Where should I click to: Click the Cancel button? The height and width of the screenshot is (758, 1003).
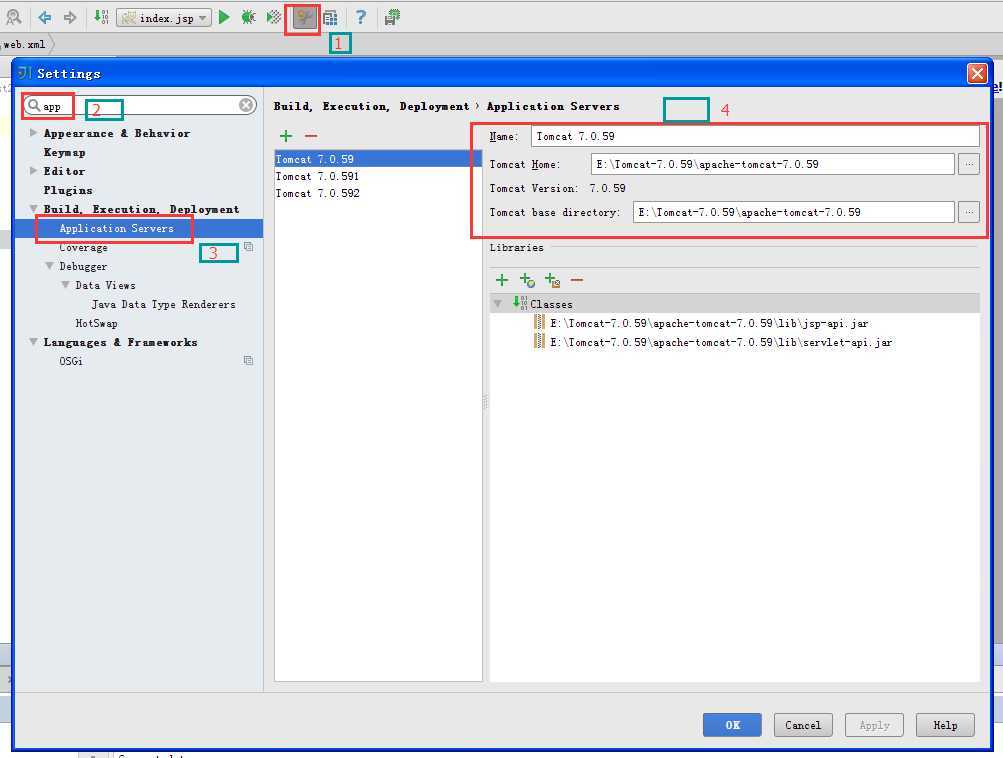(803, 725)
